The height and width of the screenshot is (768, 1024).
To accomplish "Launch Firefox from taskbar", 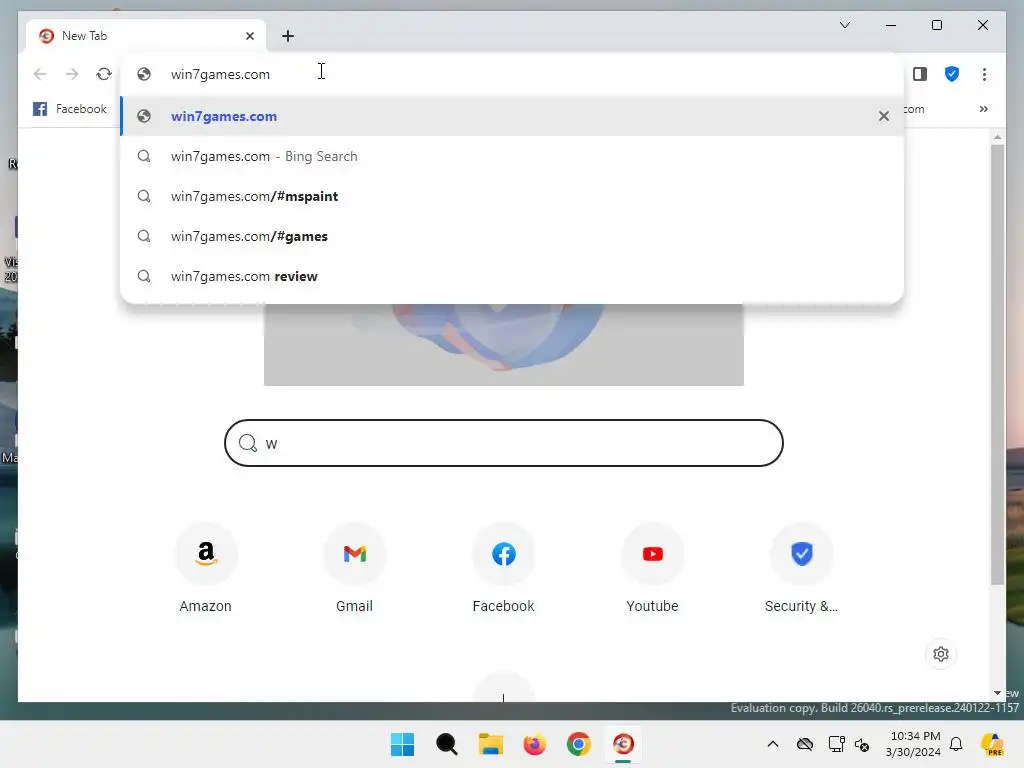I will (x=534, y=744).
